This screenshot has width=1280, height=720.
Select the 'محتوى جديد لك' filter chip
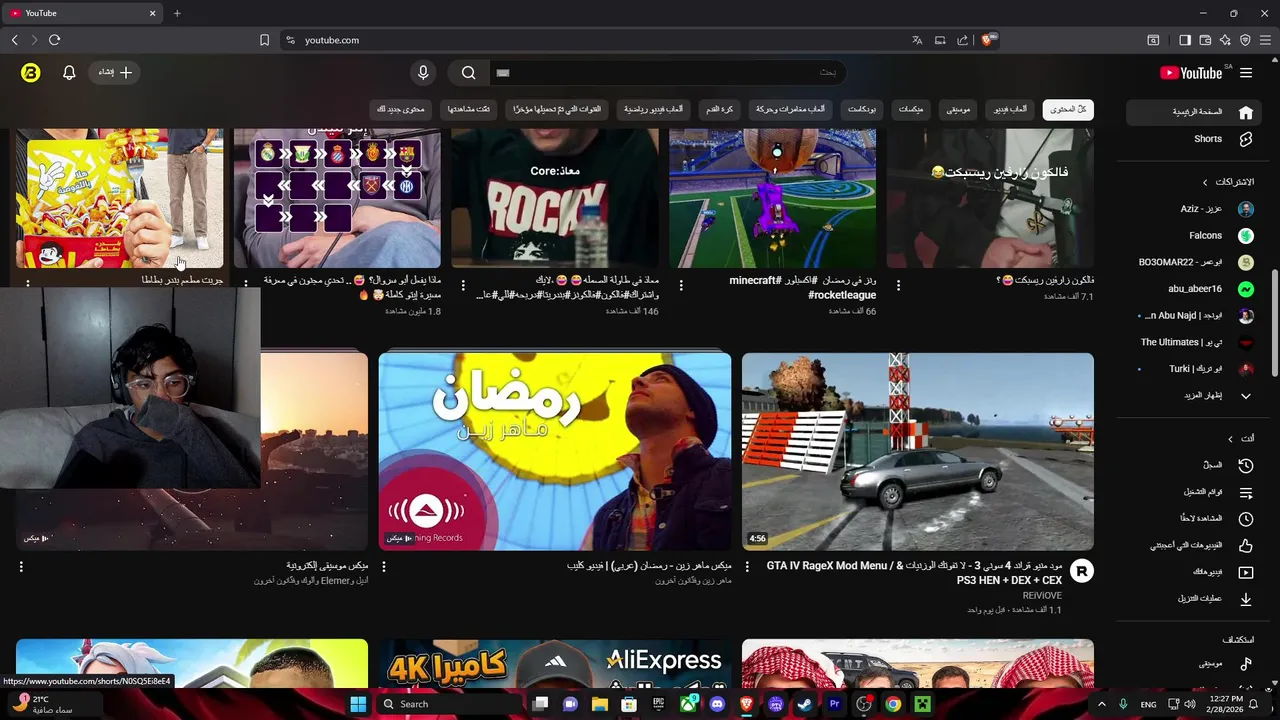(401, 109)
